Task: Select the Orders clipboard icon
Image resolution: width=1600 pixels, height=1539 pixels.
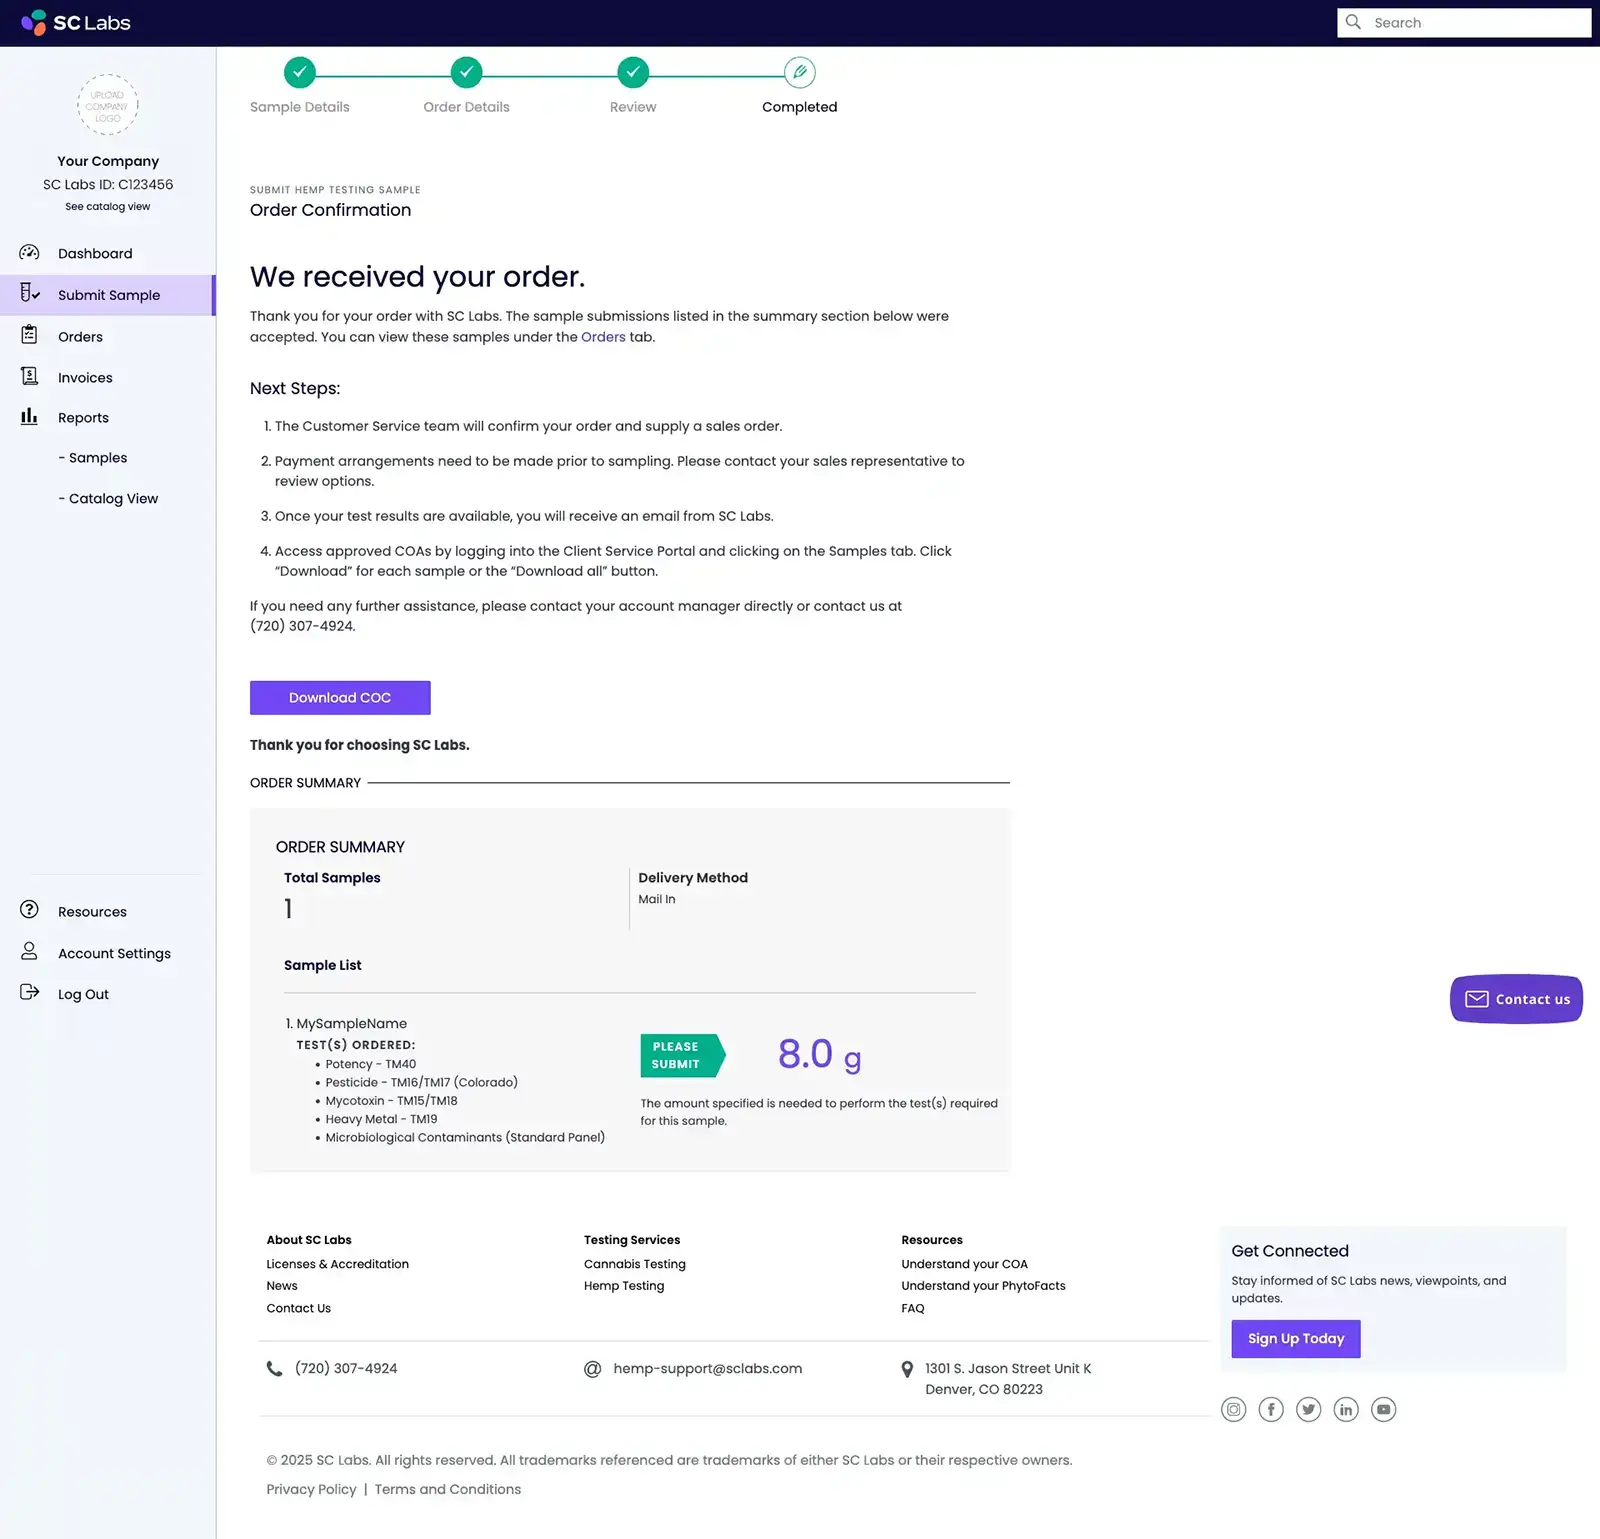Action: tap(30, 336)
